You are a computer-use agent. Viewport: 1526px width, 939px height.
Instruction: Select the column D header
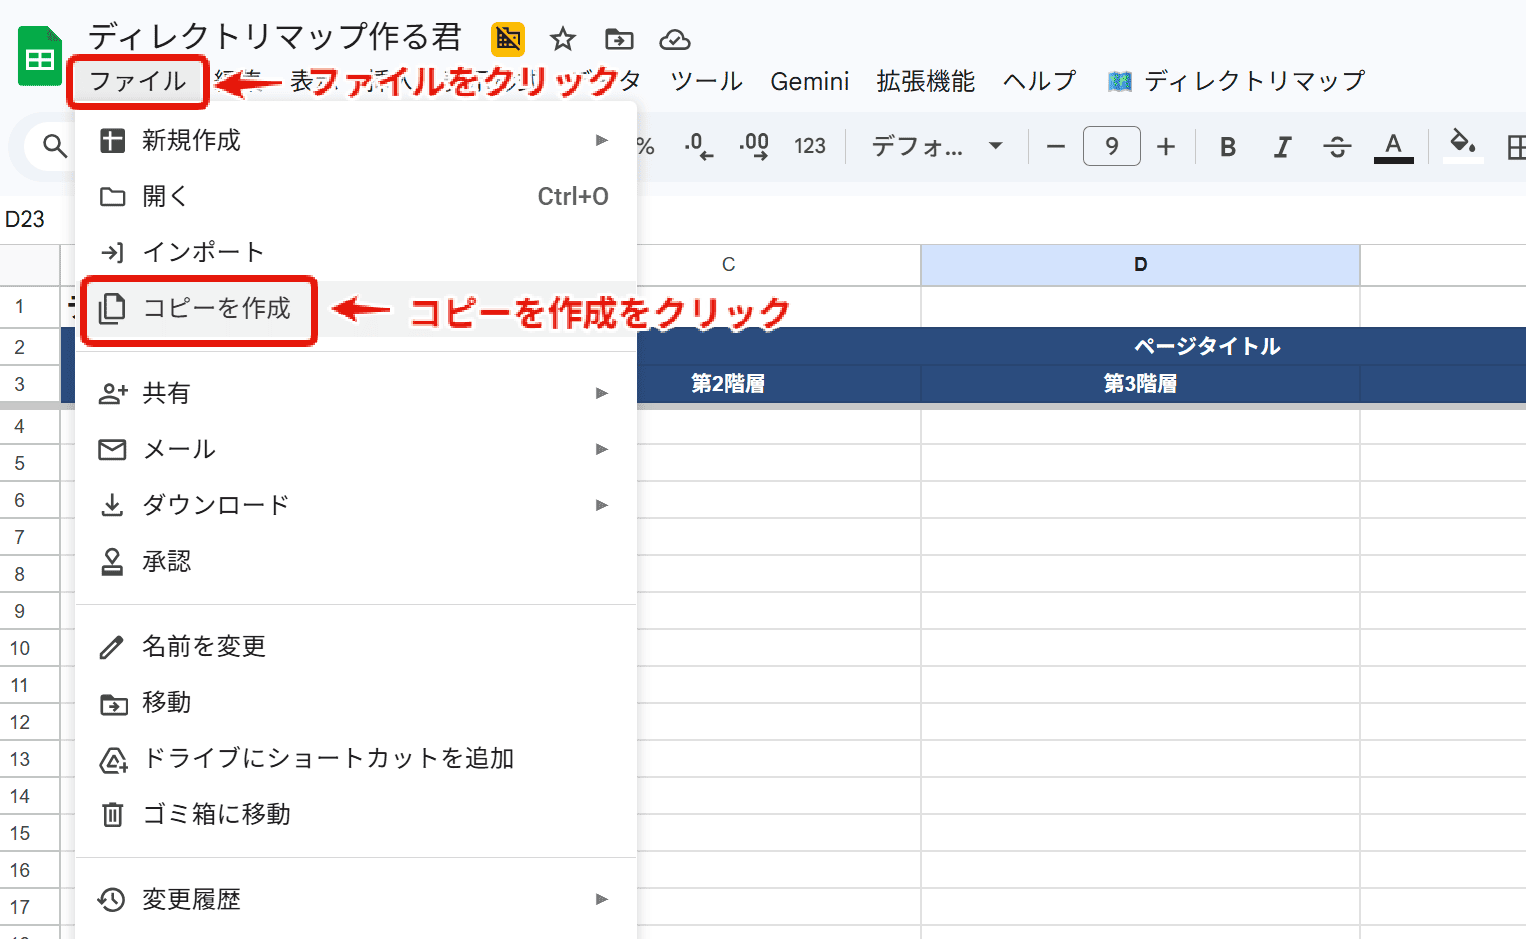coord(1140,265)
